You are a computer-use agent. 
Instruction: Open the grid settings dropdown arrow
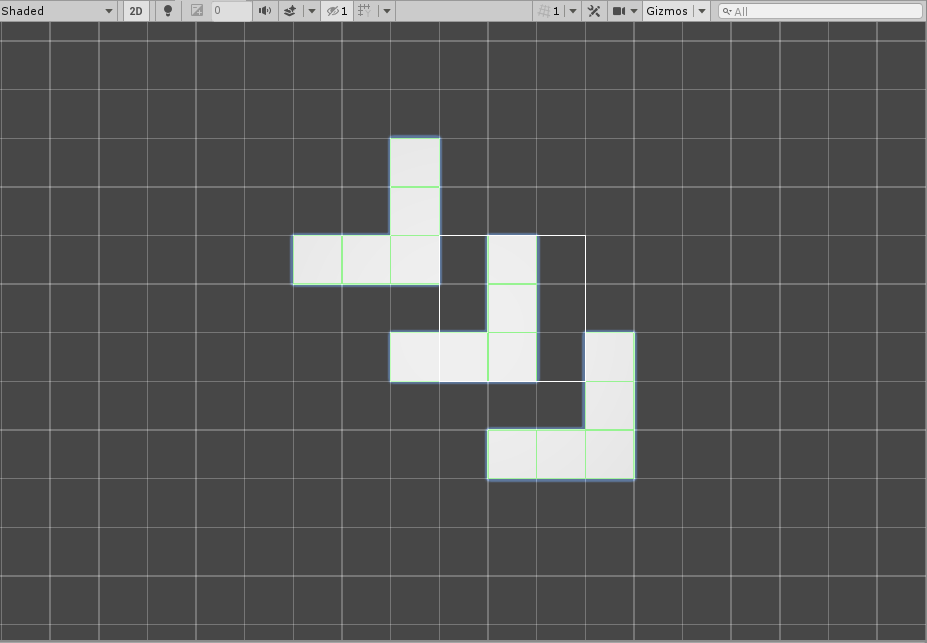pos(387,10)
